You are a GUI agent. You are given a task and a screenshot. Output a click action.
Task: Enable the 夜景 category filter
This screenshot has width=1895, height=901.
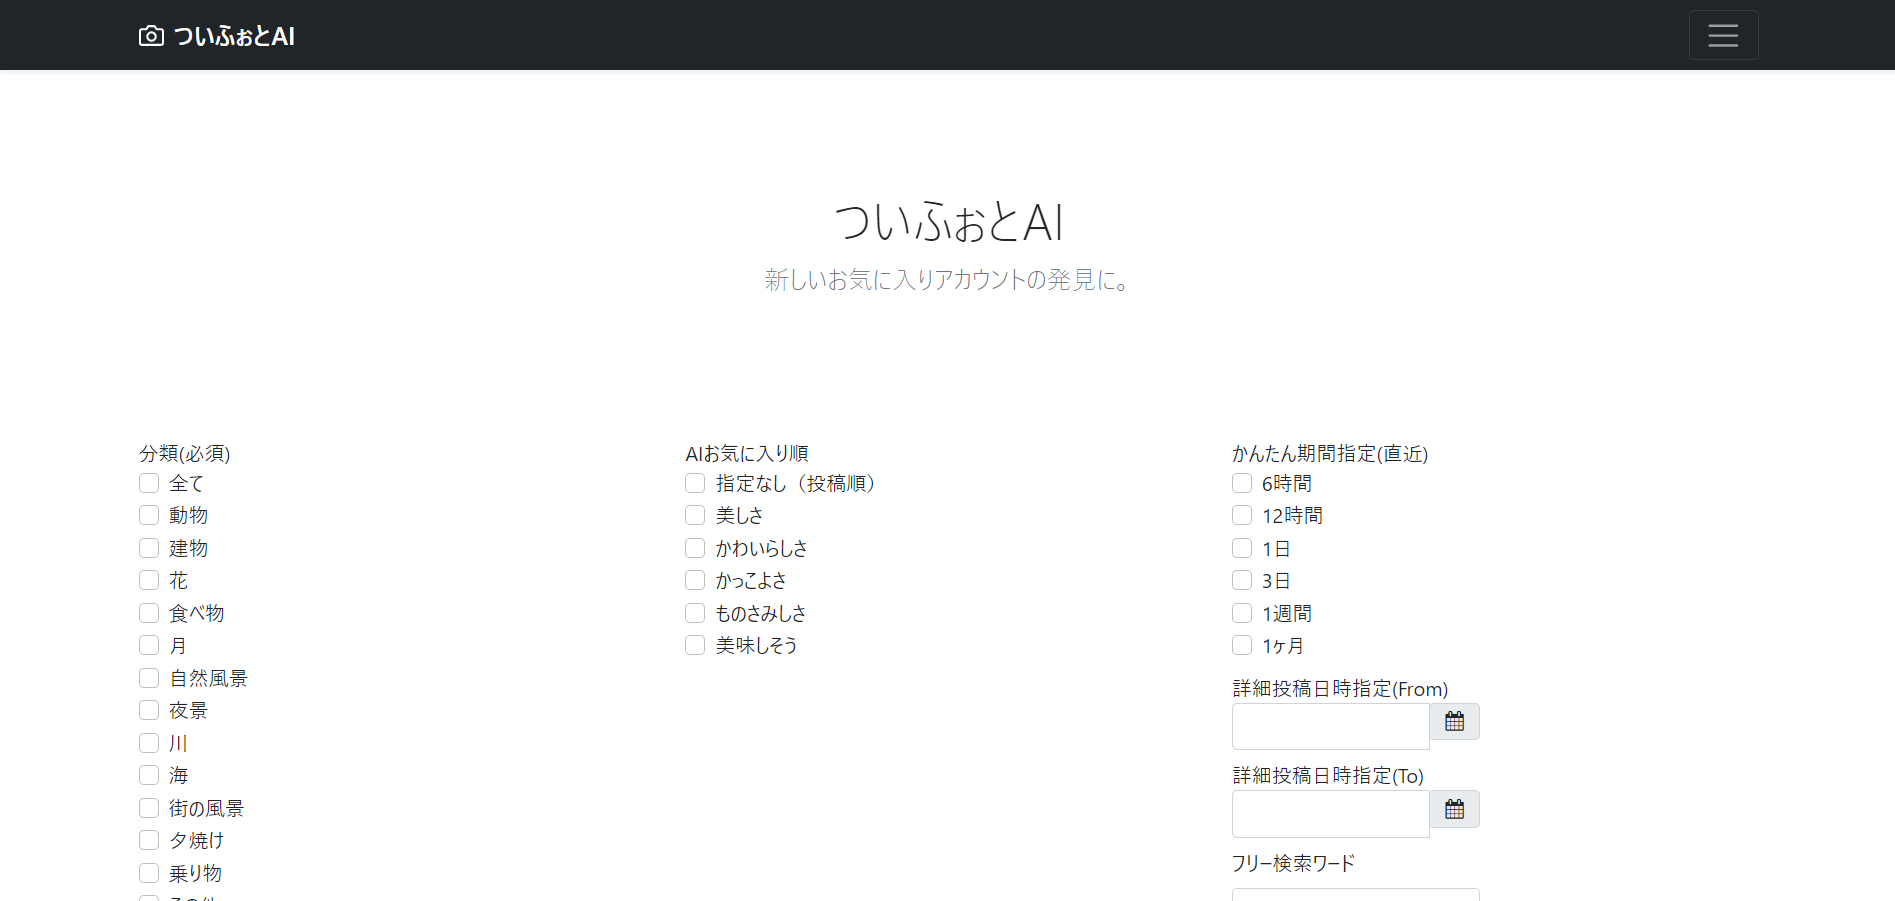point(148,710)
